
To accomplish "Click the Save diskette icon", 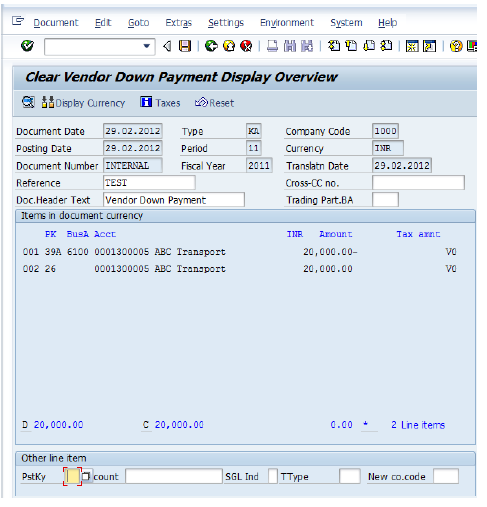I will [x=185, y=46].
